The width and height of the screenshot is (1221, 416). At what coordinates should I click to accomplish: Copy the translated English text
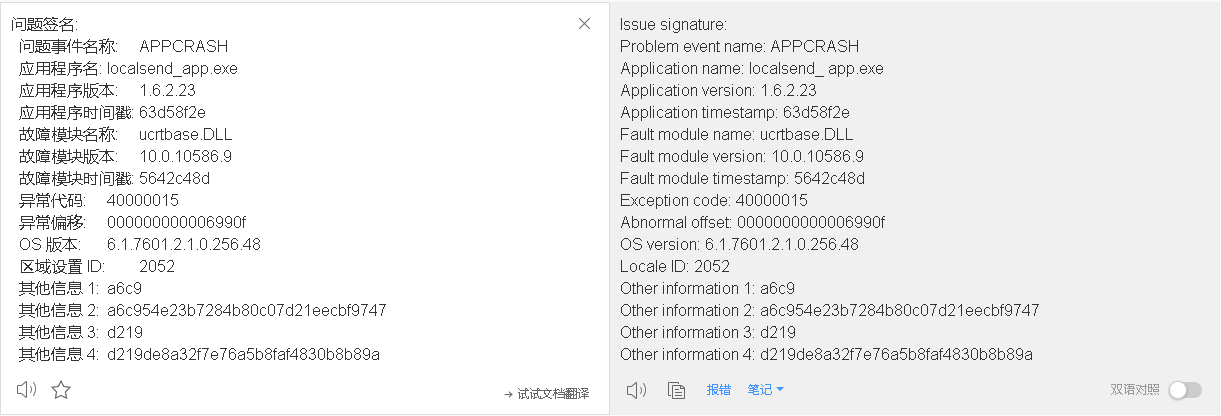[677, 390]
